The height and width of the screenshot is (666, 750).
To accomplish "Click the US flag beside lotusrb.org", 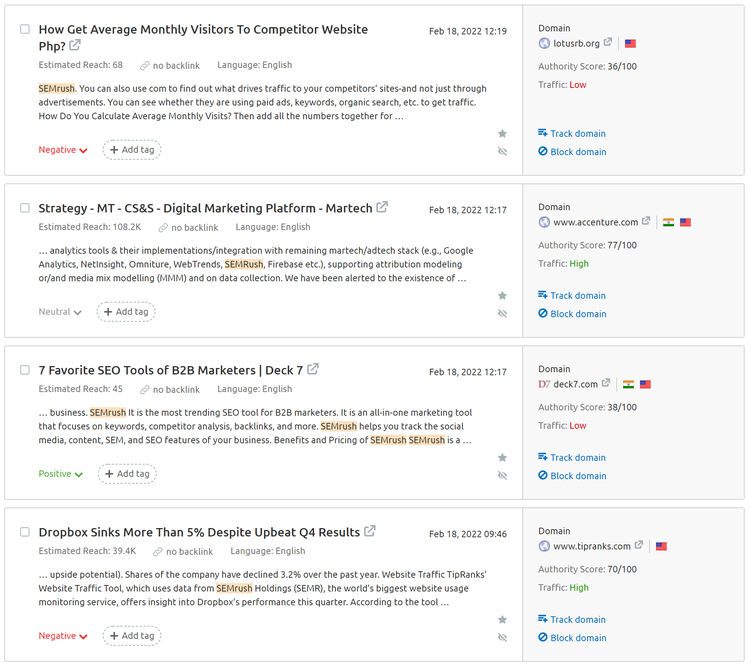I will tap(630, 44).
